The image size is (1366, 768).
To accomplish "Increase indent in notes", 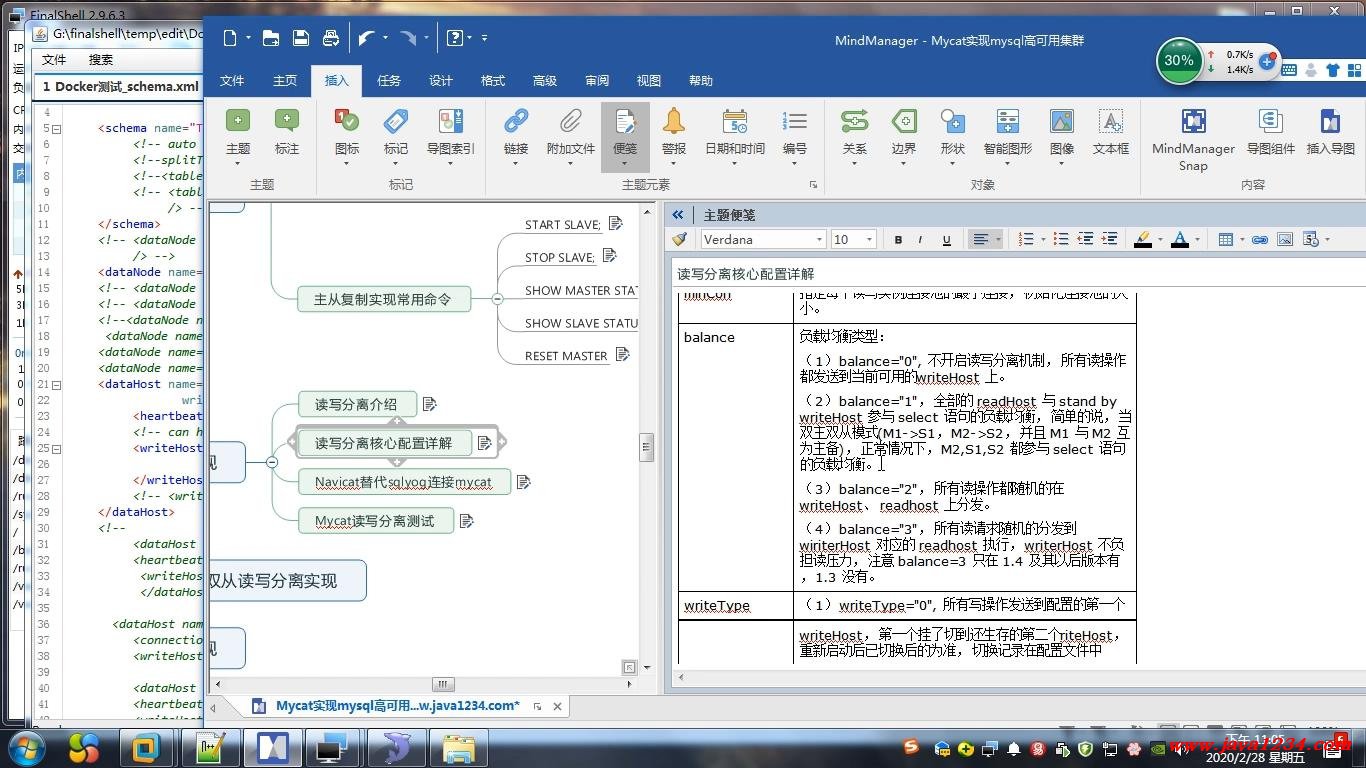I will (1109, 239).
